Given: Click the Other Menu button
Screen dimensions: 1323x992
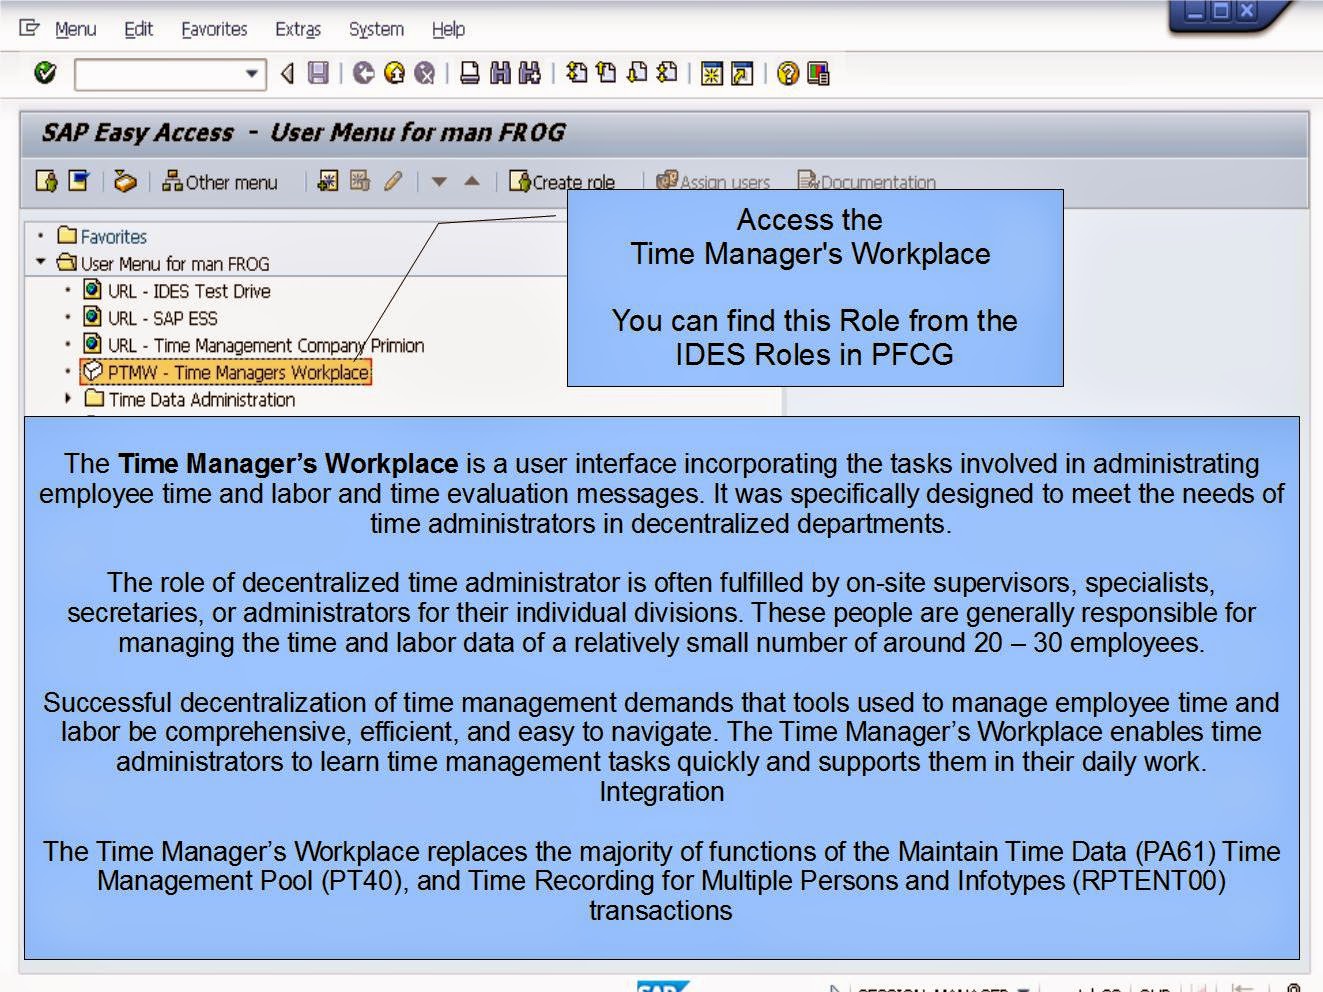Looking at the screenshot, I should pyautogui.click(x=221, y=182).
